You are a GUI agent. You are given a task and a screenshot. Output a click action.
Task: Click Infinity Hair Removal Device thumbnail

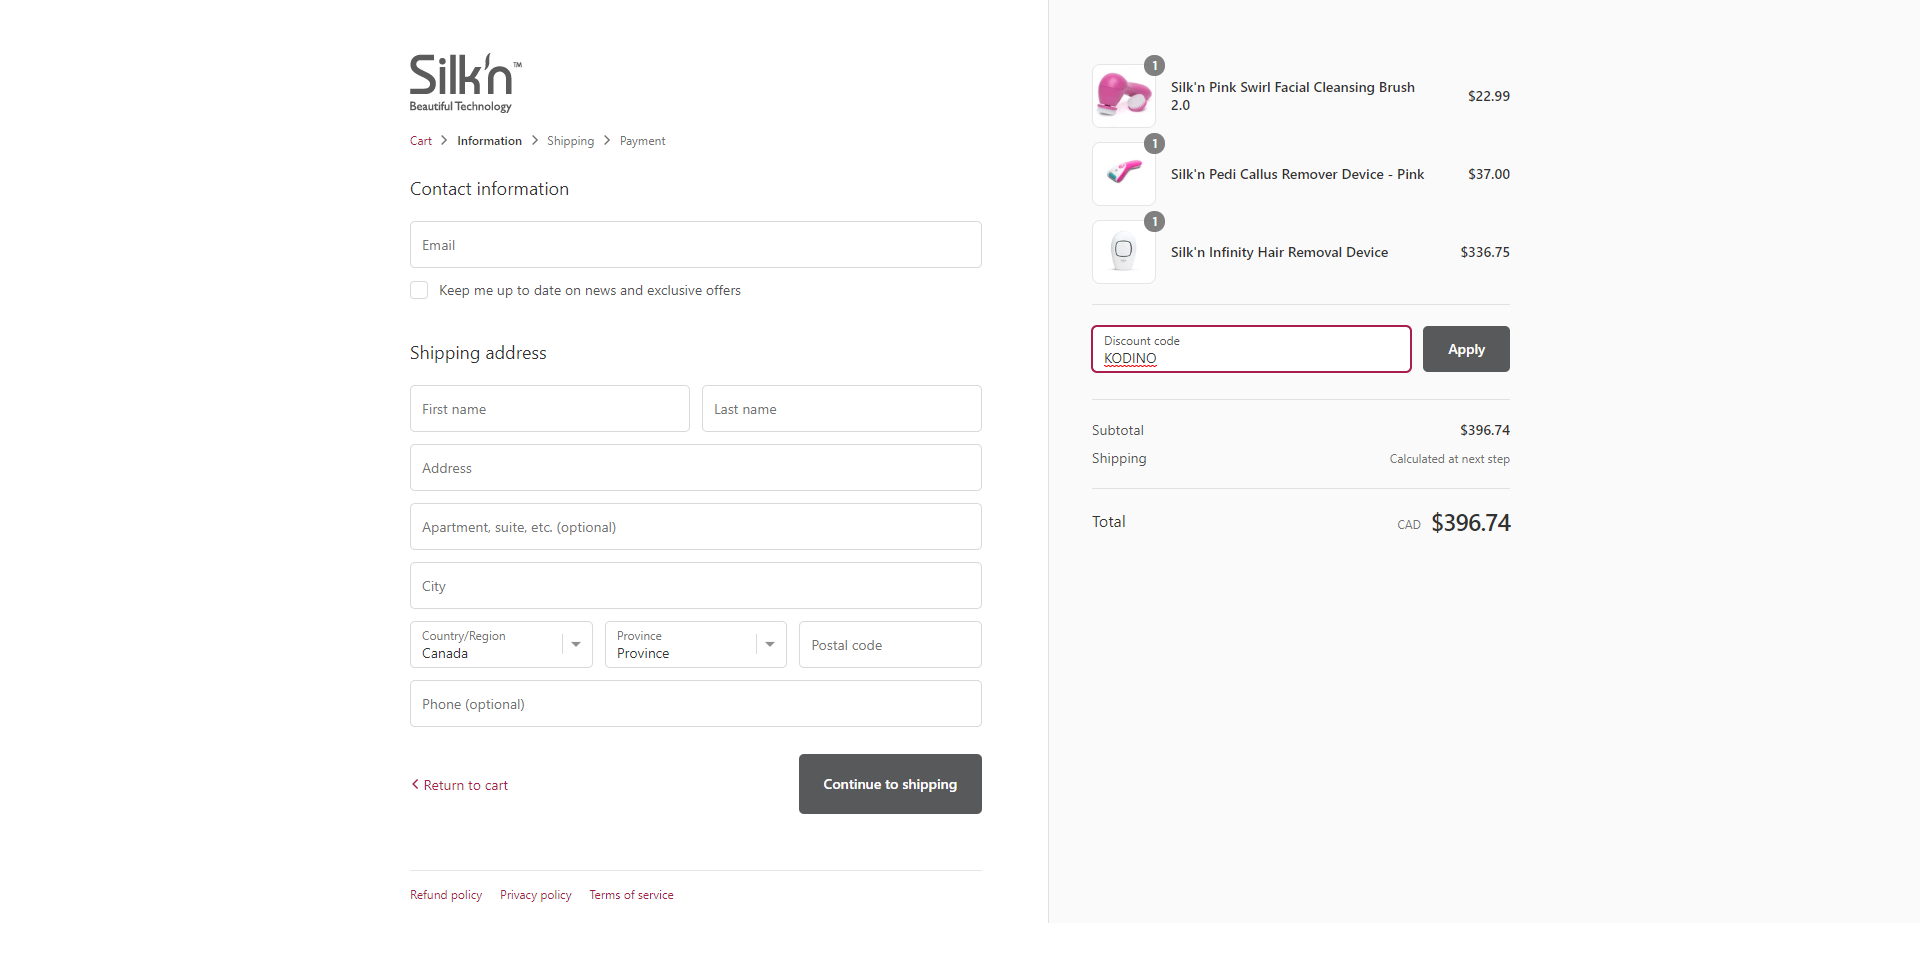(x=1124, y=252)
